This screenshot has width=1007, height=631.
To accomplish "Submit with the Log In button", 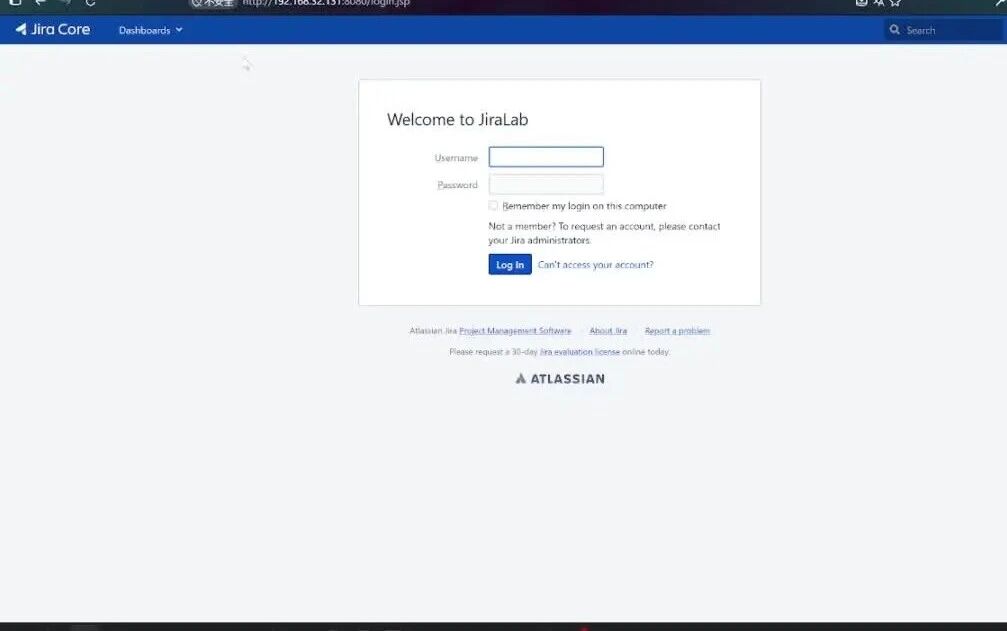I will coord(510,264).
